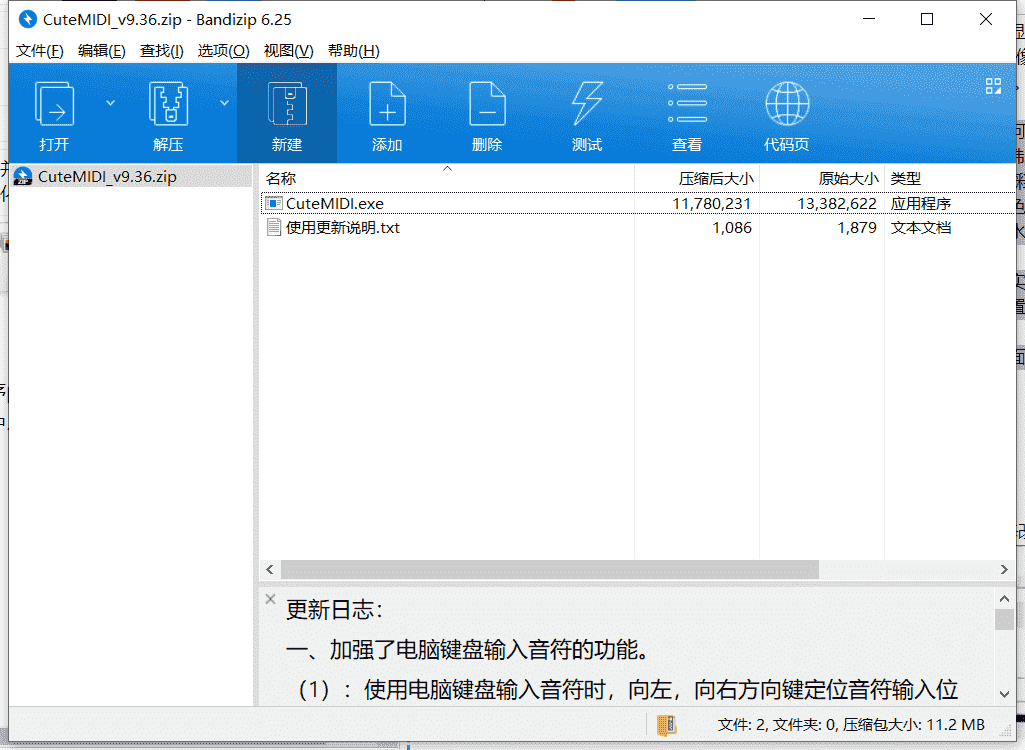
Task: Click the 添加 (Add) file icon
Action: click(x=387, y=104)
